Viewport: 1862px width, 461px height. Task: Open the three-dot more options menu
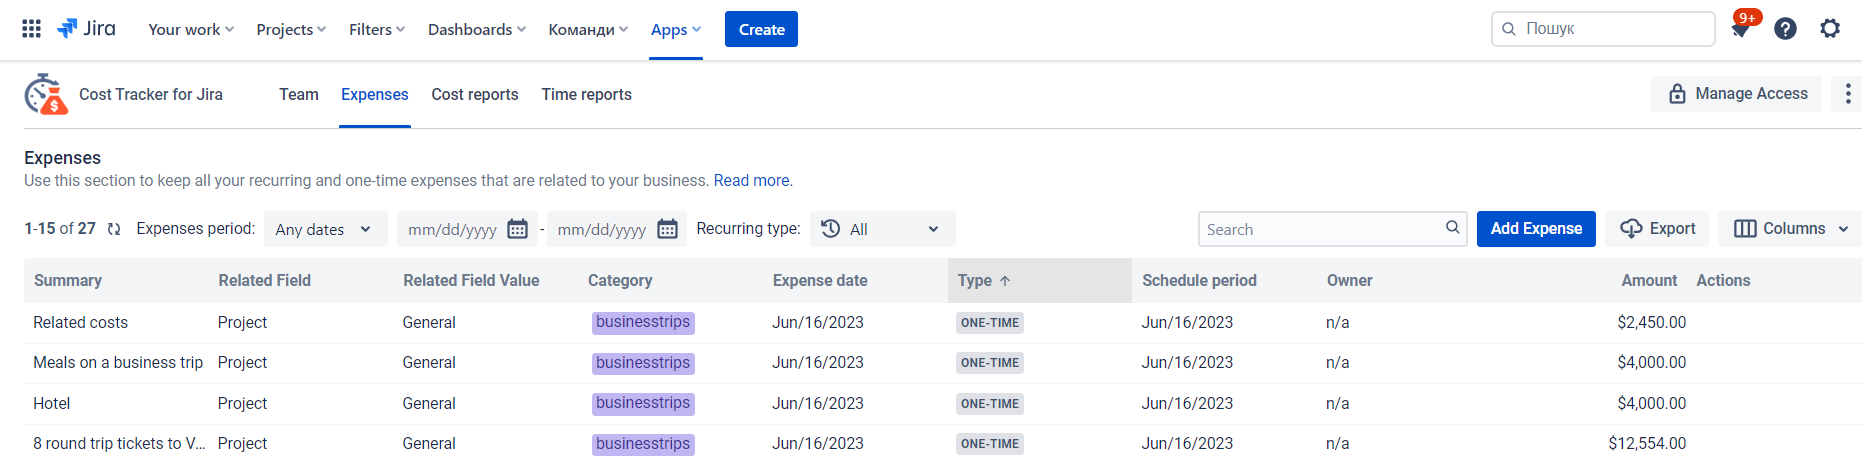(1847, 94)
